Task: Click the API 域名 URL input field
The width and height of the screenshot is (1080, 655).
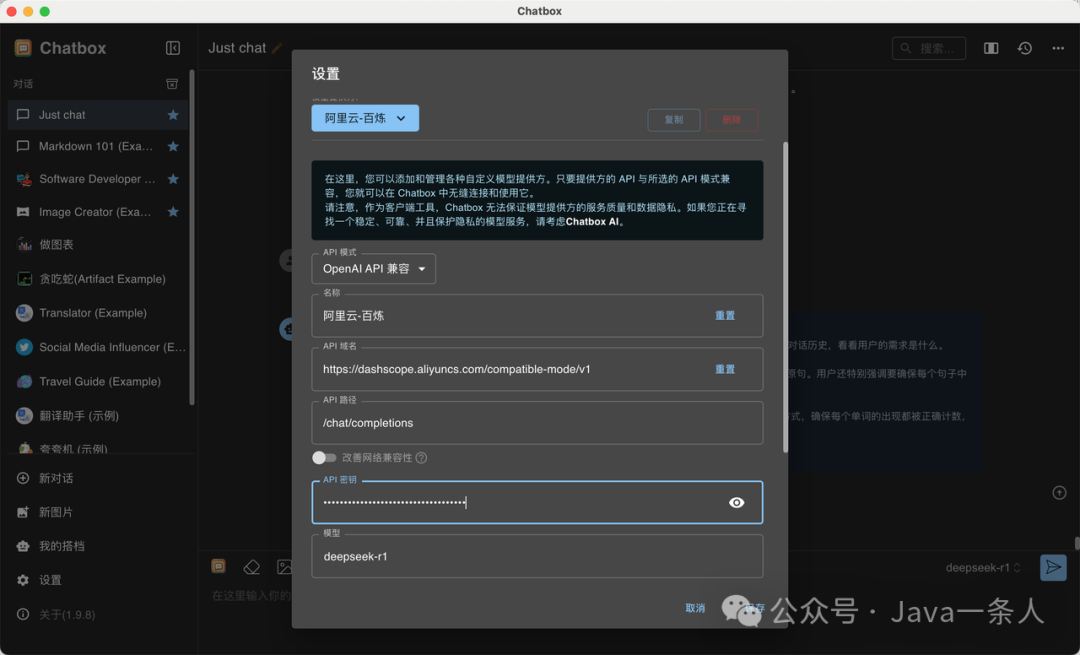Action: (x=537, y=370)
